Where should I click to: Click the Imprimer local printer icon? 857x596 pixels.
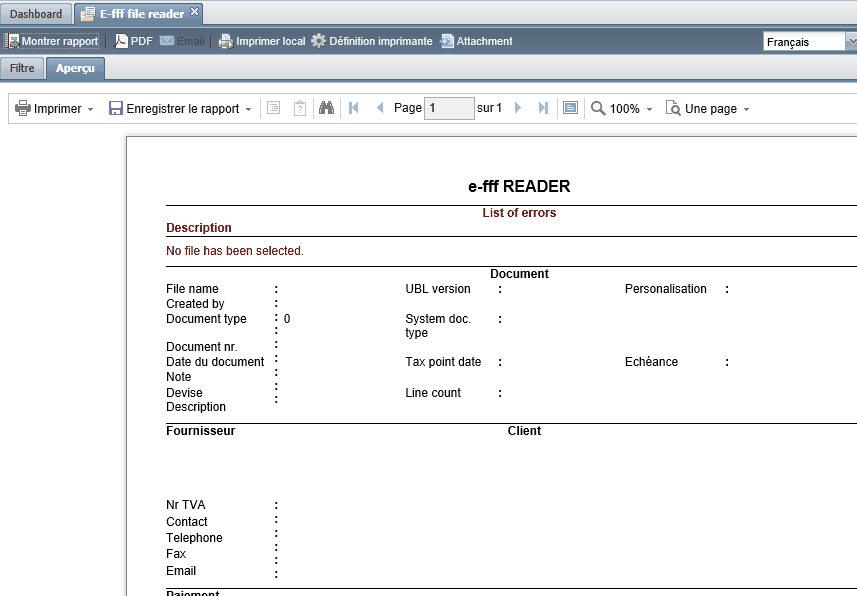pos(226,42)
